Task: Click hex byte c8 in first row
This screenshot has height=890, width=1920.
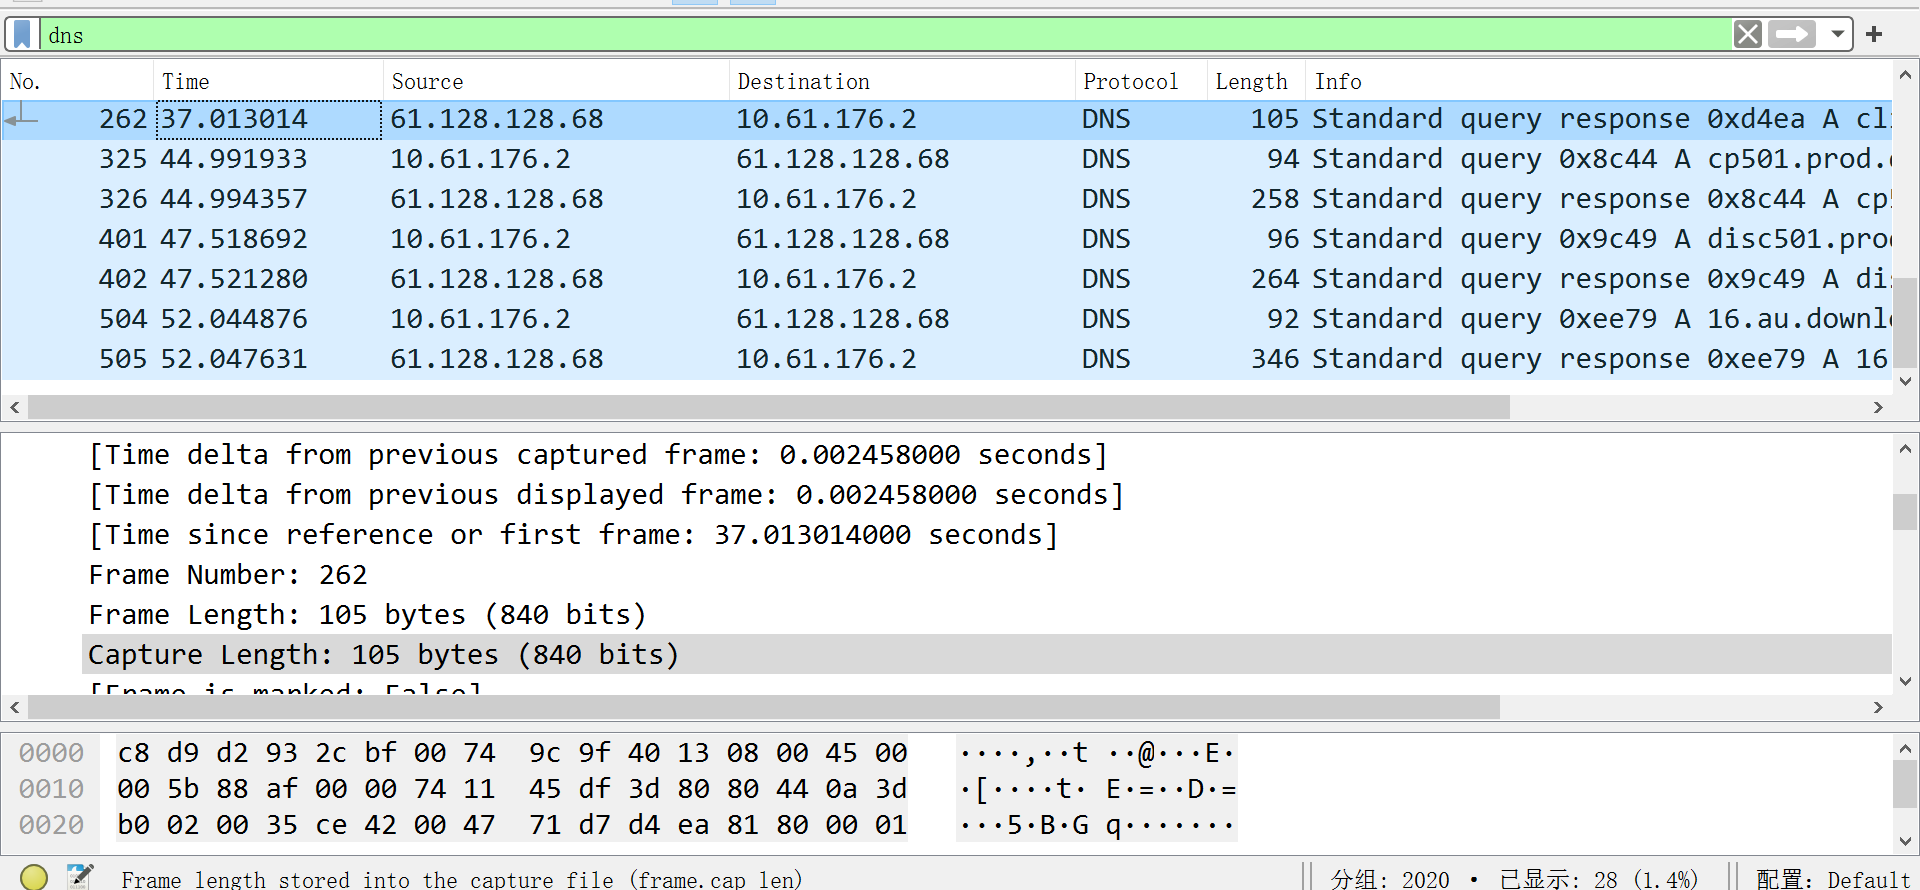Action: 133,753
